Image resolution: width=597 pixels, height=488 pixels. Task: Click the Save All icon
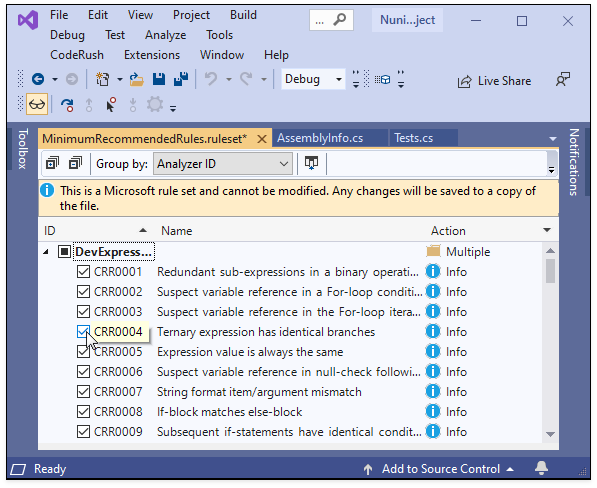(180, 79)
